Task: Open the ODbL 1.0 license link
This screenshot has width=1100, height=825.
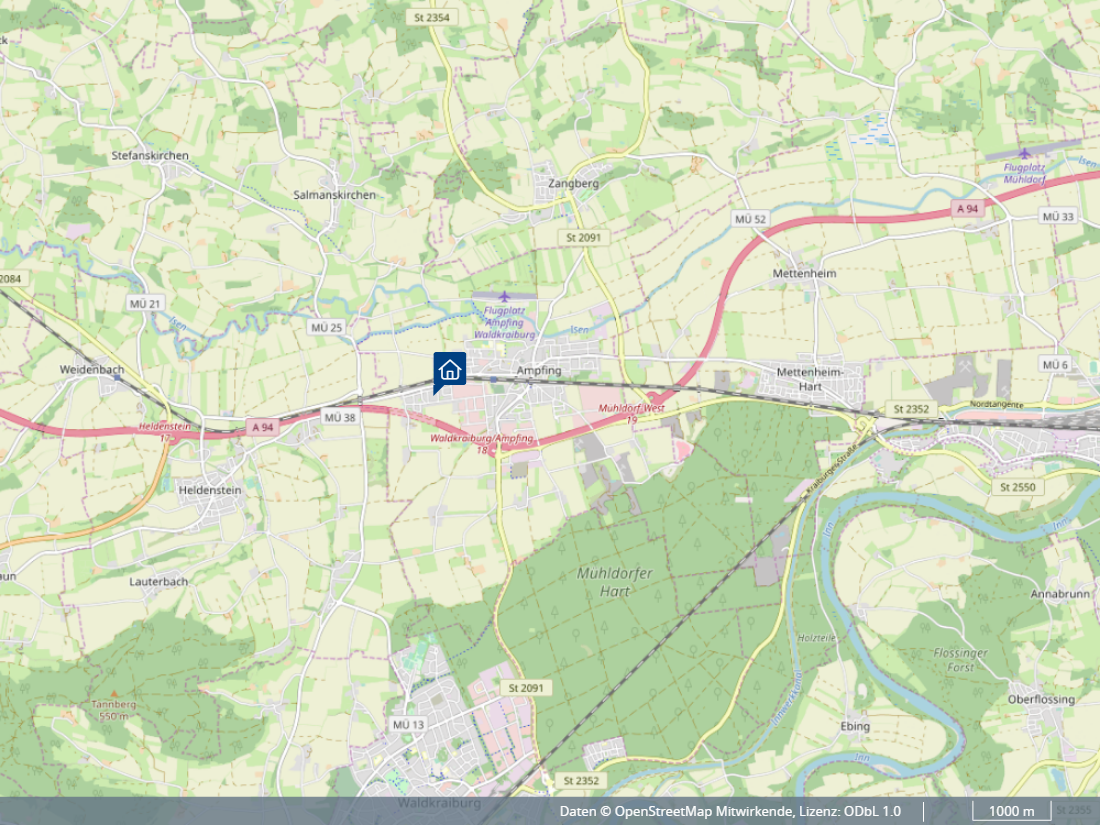Action: tap(872, 811)
